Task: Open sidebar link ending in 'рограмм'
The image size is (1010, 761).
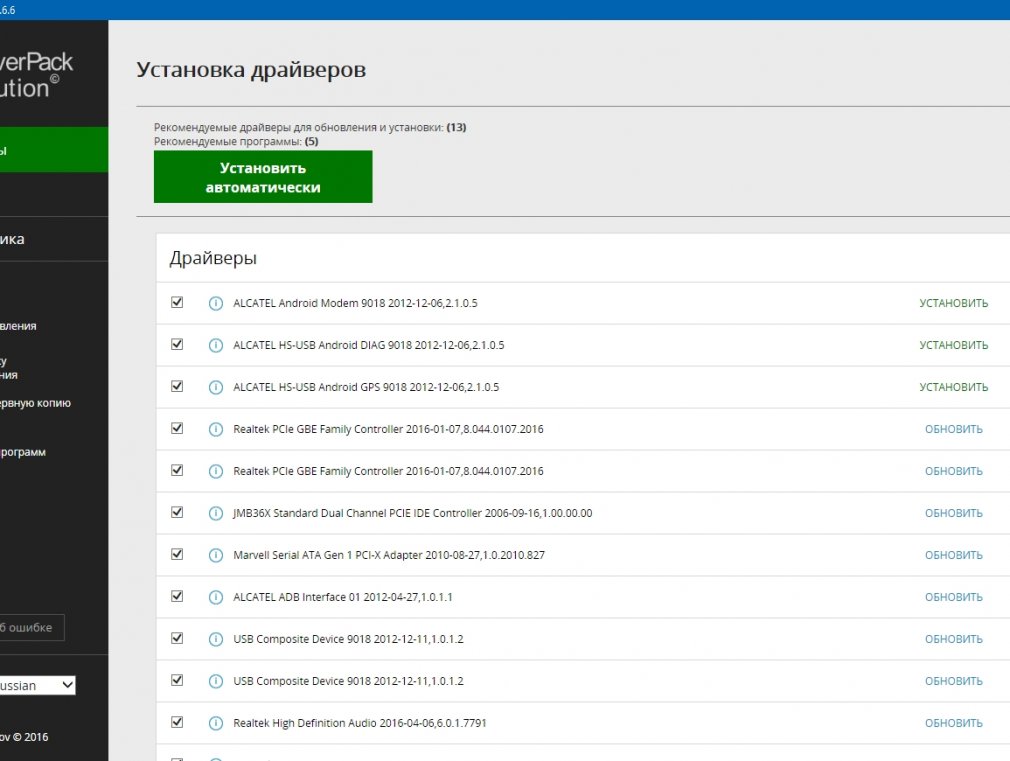Action: 23,452
